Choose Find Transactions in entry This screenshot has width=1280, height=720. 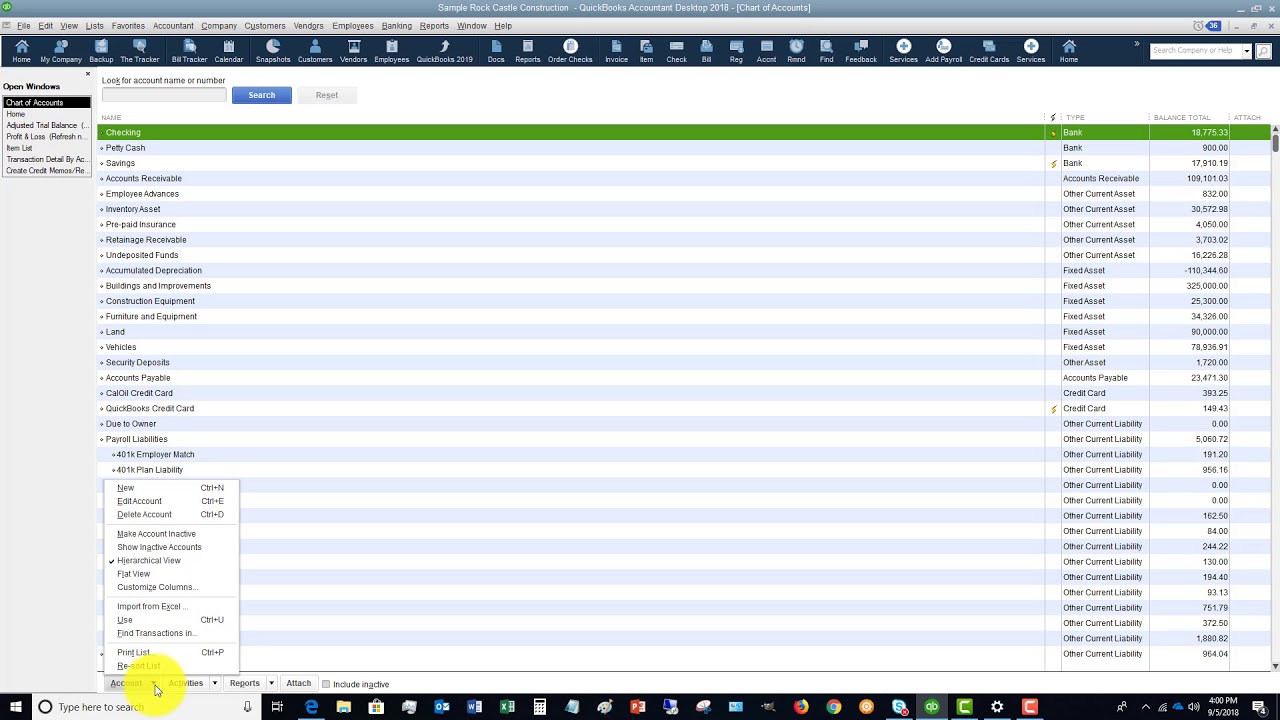tap(156, 633)
